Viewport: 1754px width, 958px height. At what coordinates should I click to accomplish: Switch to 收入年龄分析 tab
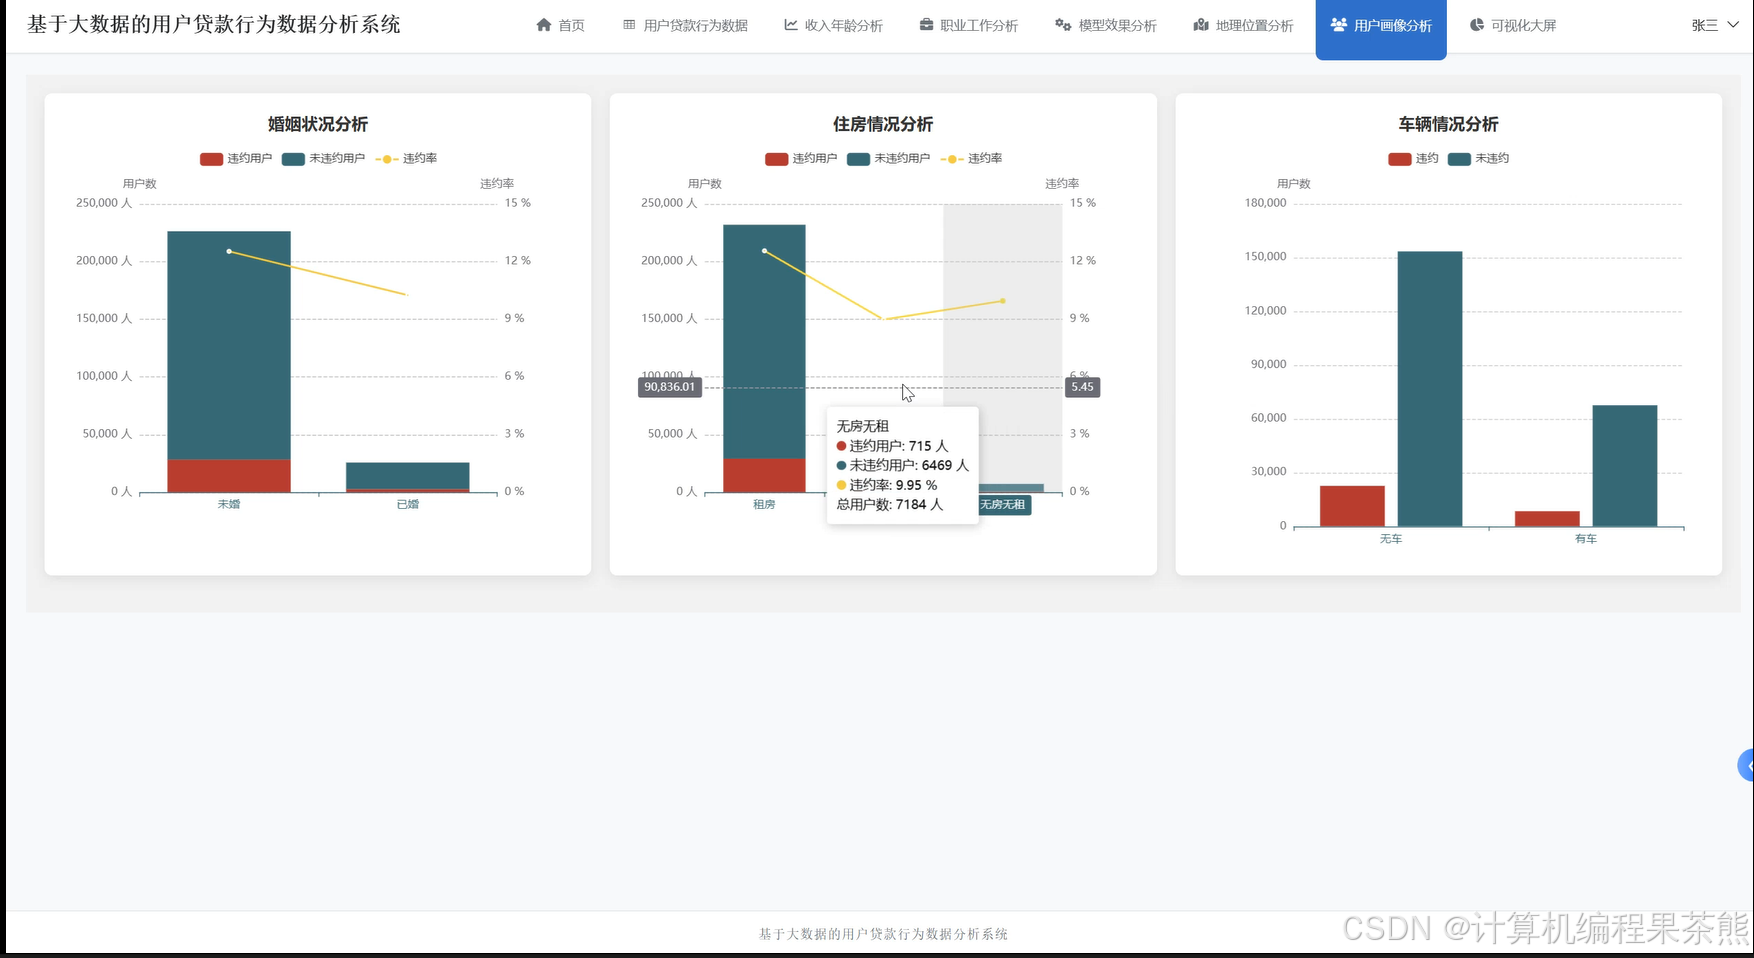(x=834, y=26)
